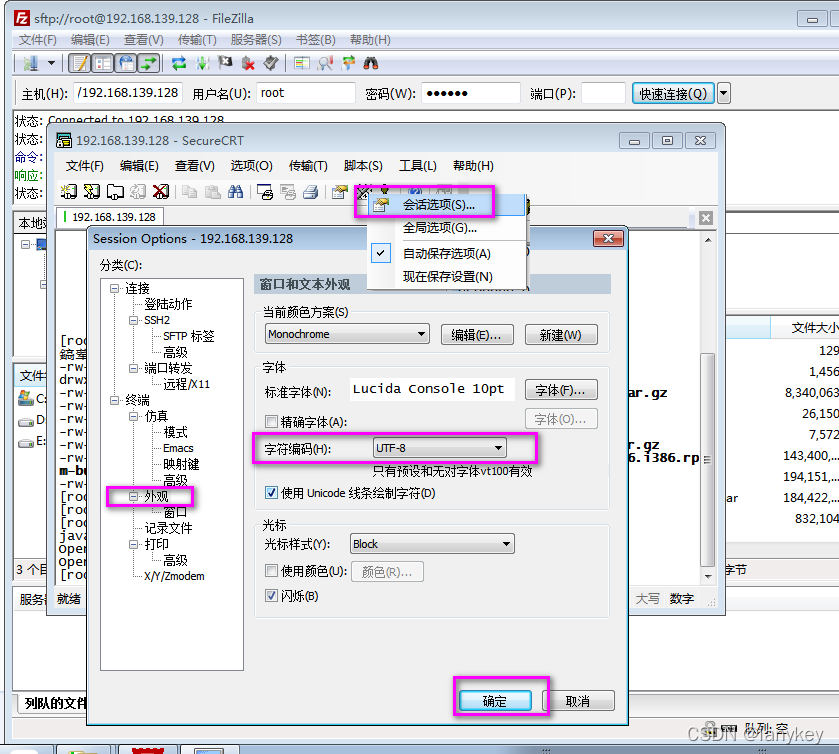Cancel current operation in FileZilla toolbar

point(225,63)
